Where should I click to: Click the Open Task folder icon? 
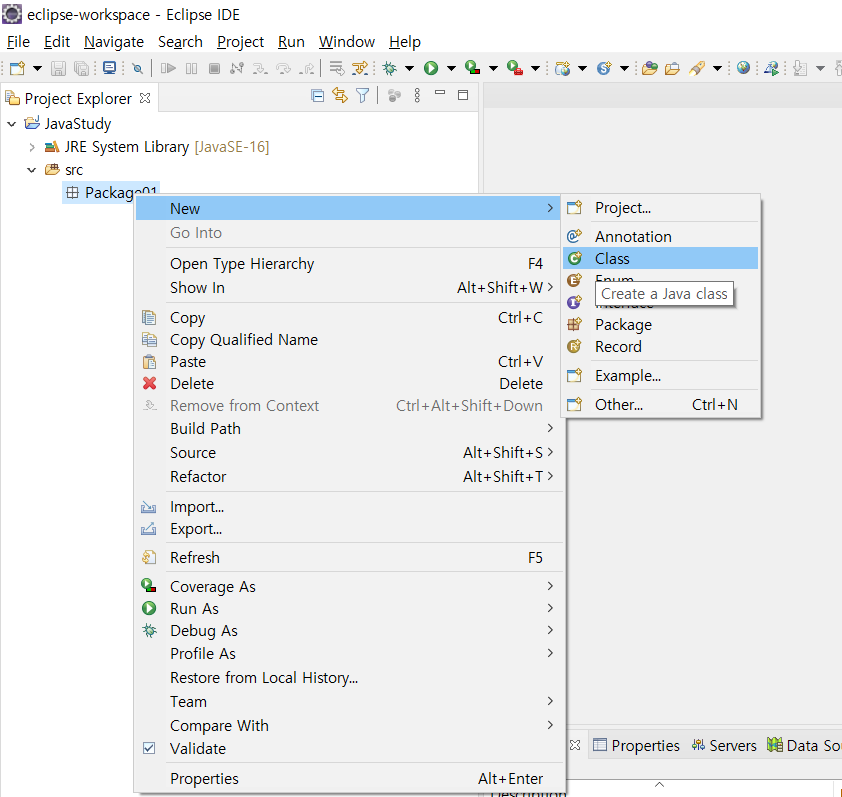(672, 68)
